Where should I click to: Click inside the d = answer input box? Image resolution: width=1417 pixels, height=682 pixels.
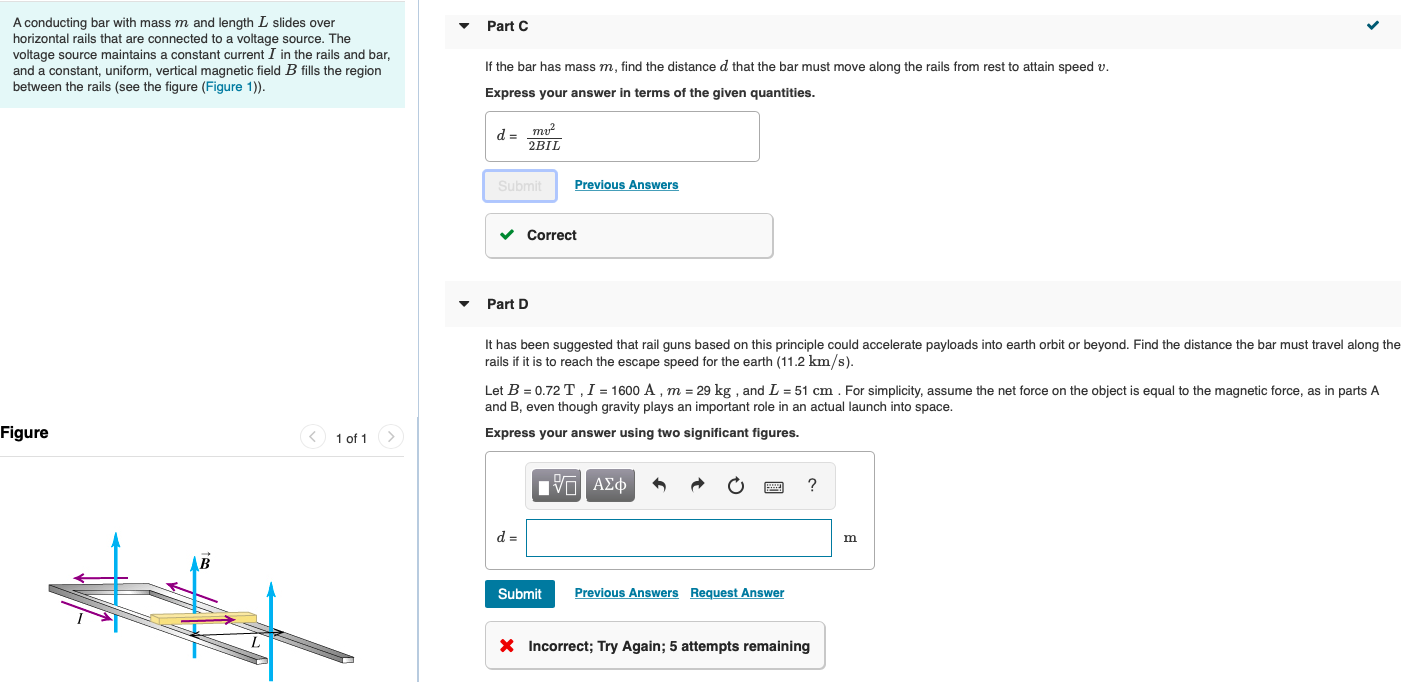pyautogui.click(x=678, y=537)
